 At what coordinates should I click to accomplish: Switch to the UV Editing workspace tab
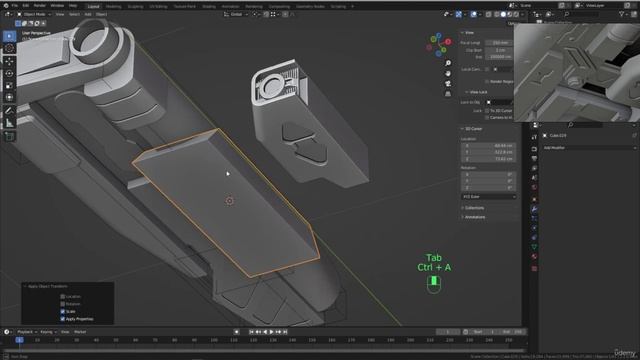tap(158, 7)
